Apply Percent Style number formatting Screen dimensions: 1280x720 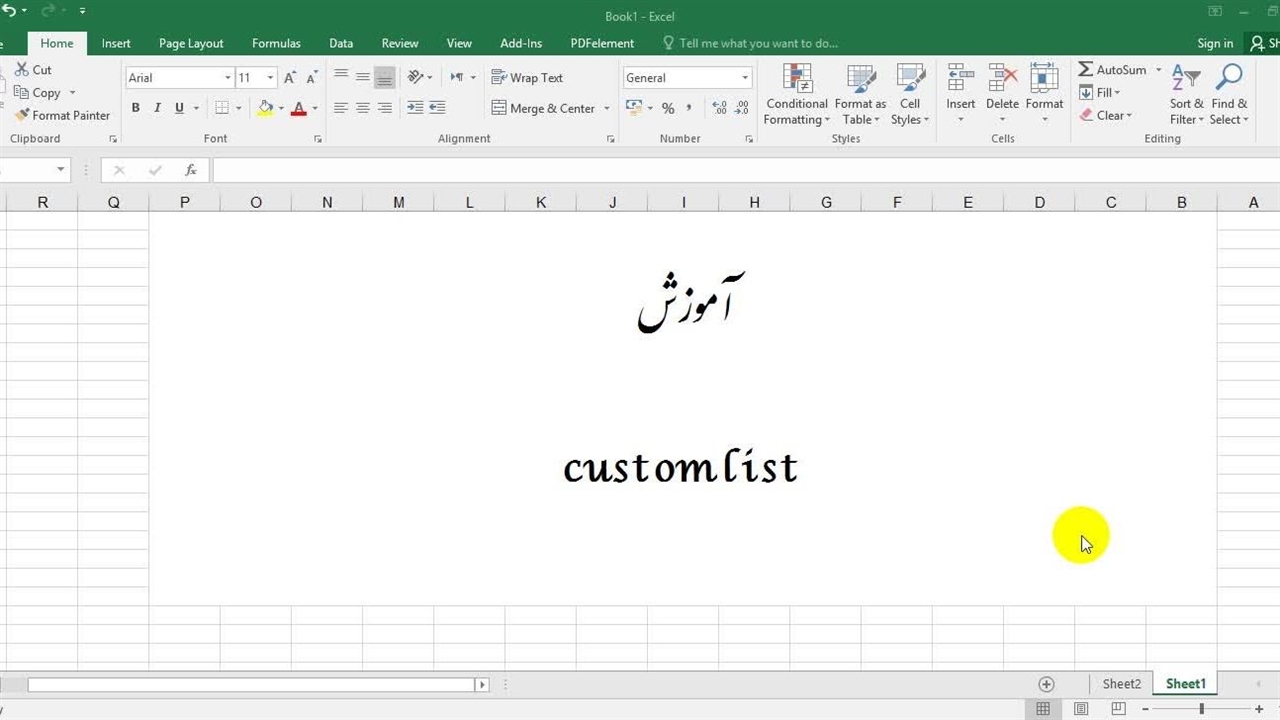pyautogui.click(x=668, y=108)
